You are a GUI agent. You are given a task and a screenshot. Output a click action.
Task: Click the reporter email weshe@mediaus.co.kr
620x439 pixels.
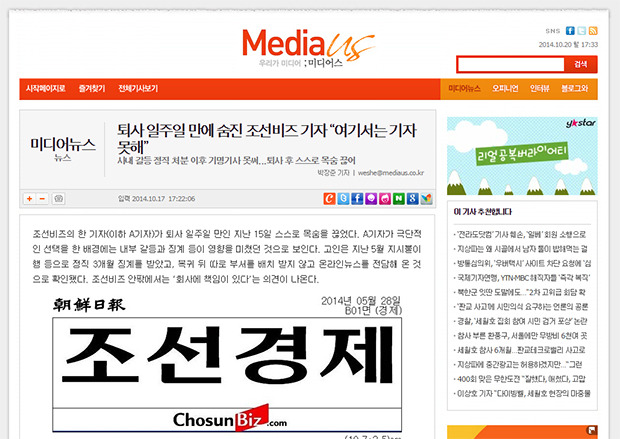(x=391, y=173)
